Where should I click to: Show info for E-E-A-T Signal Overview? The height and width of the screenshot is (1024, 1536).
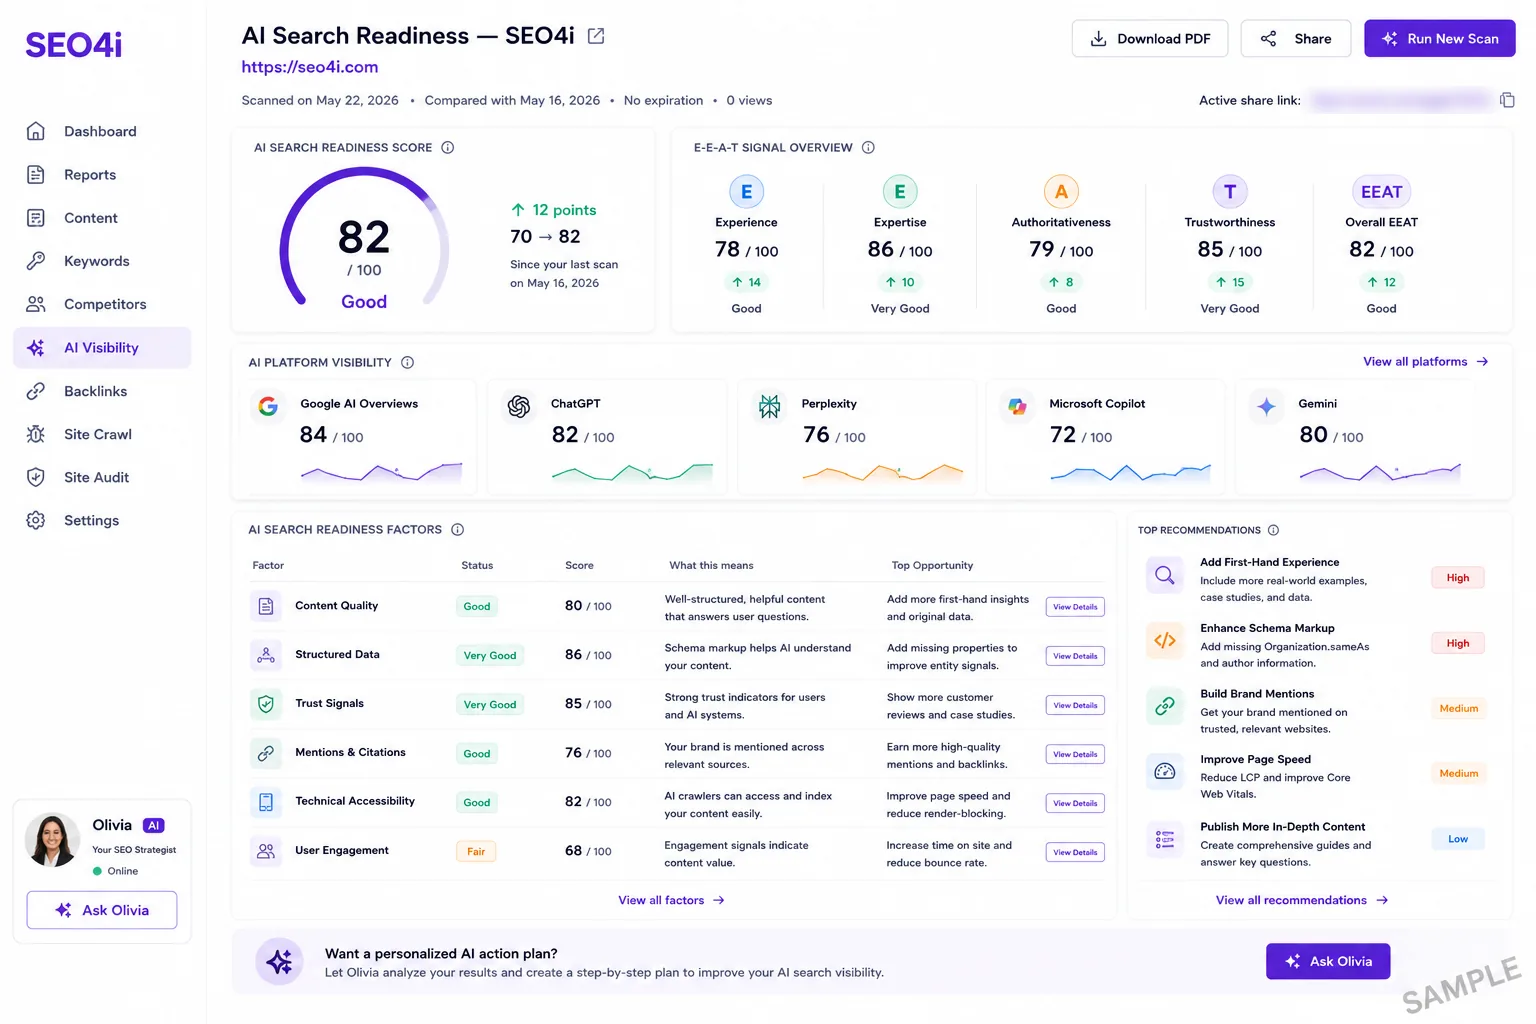pos(868,147)
